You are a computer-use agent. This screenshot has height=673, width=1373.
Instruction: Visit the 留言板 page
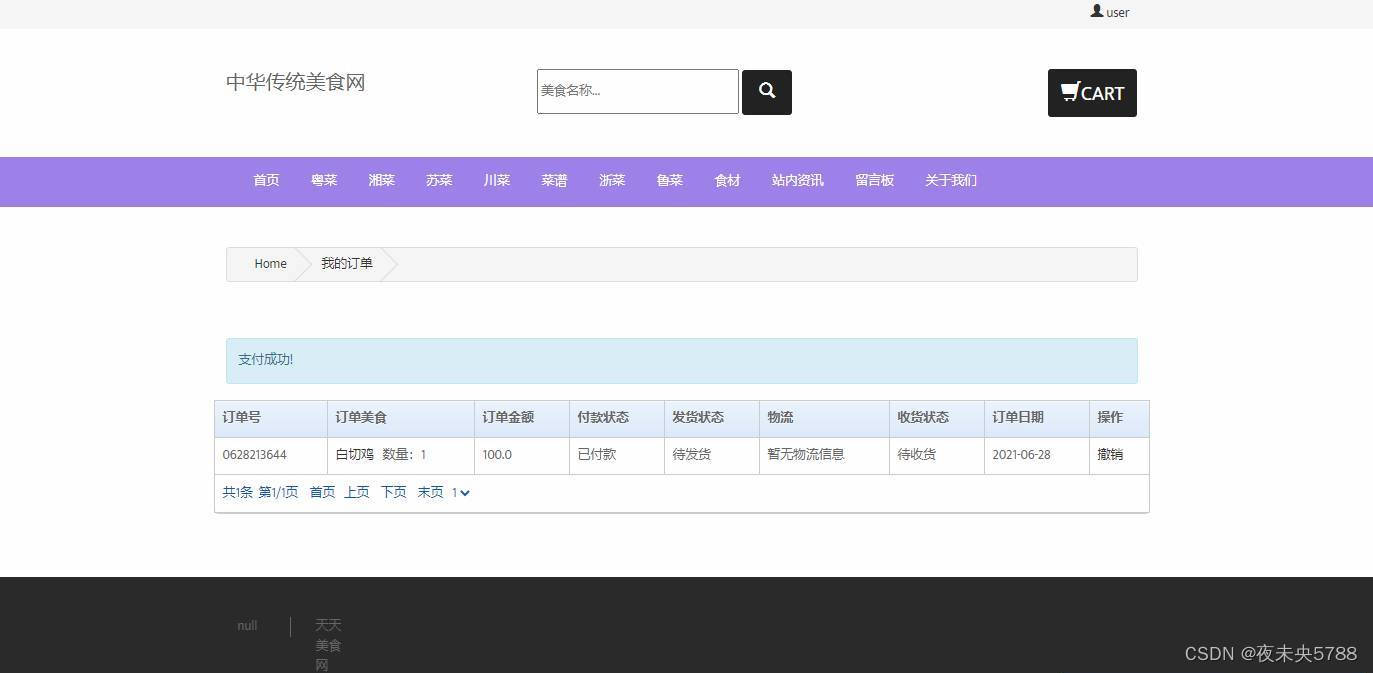pos(874,181)
